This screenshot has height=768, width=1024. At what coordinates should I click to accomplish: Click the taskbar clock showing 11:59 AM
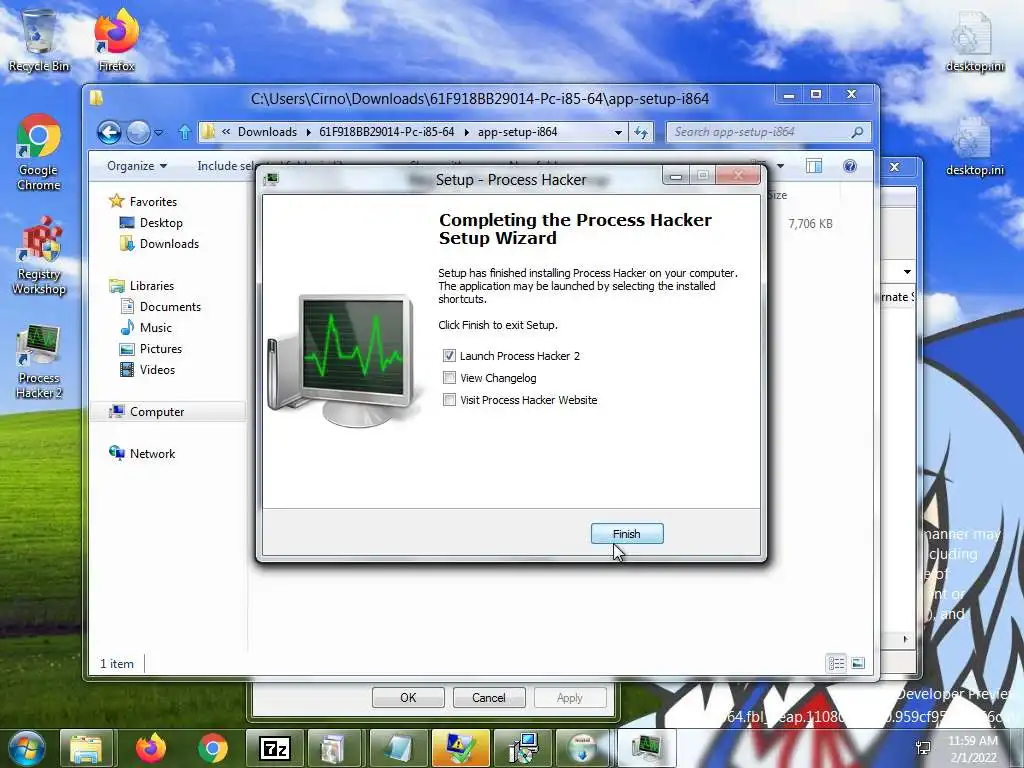pos(973,749)
